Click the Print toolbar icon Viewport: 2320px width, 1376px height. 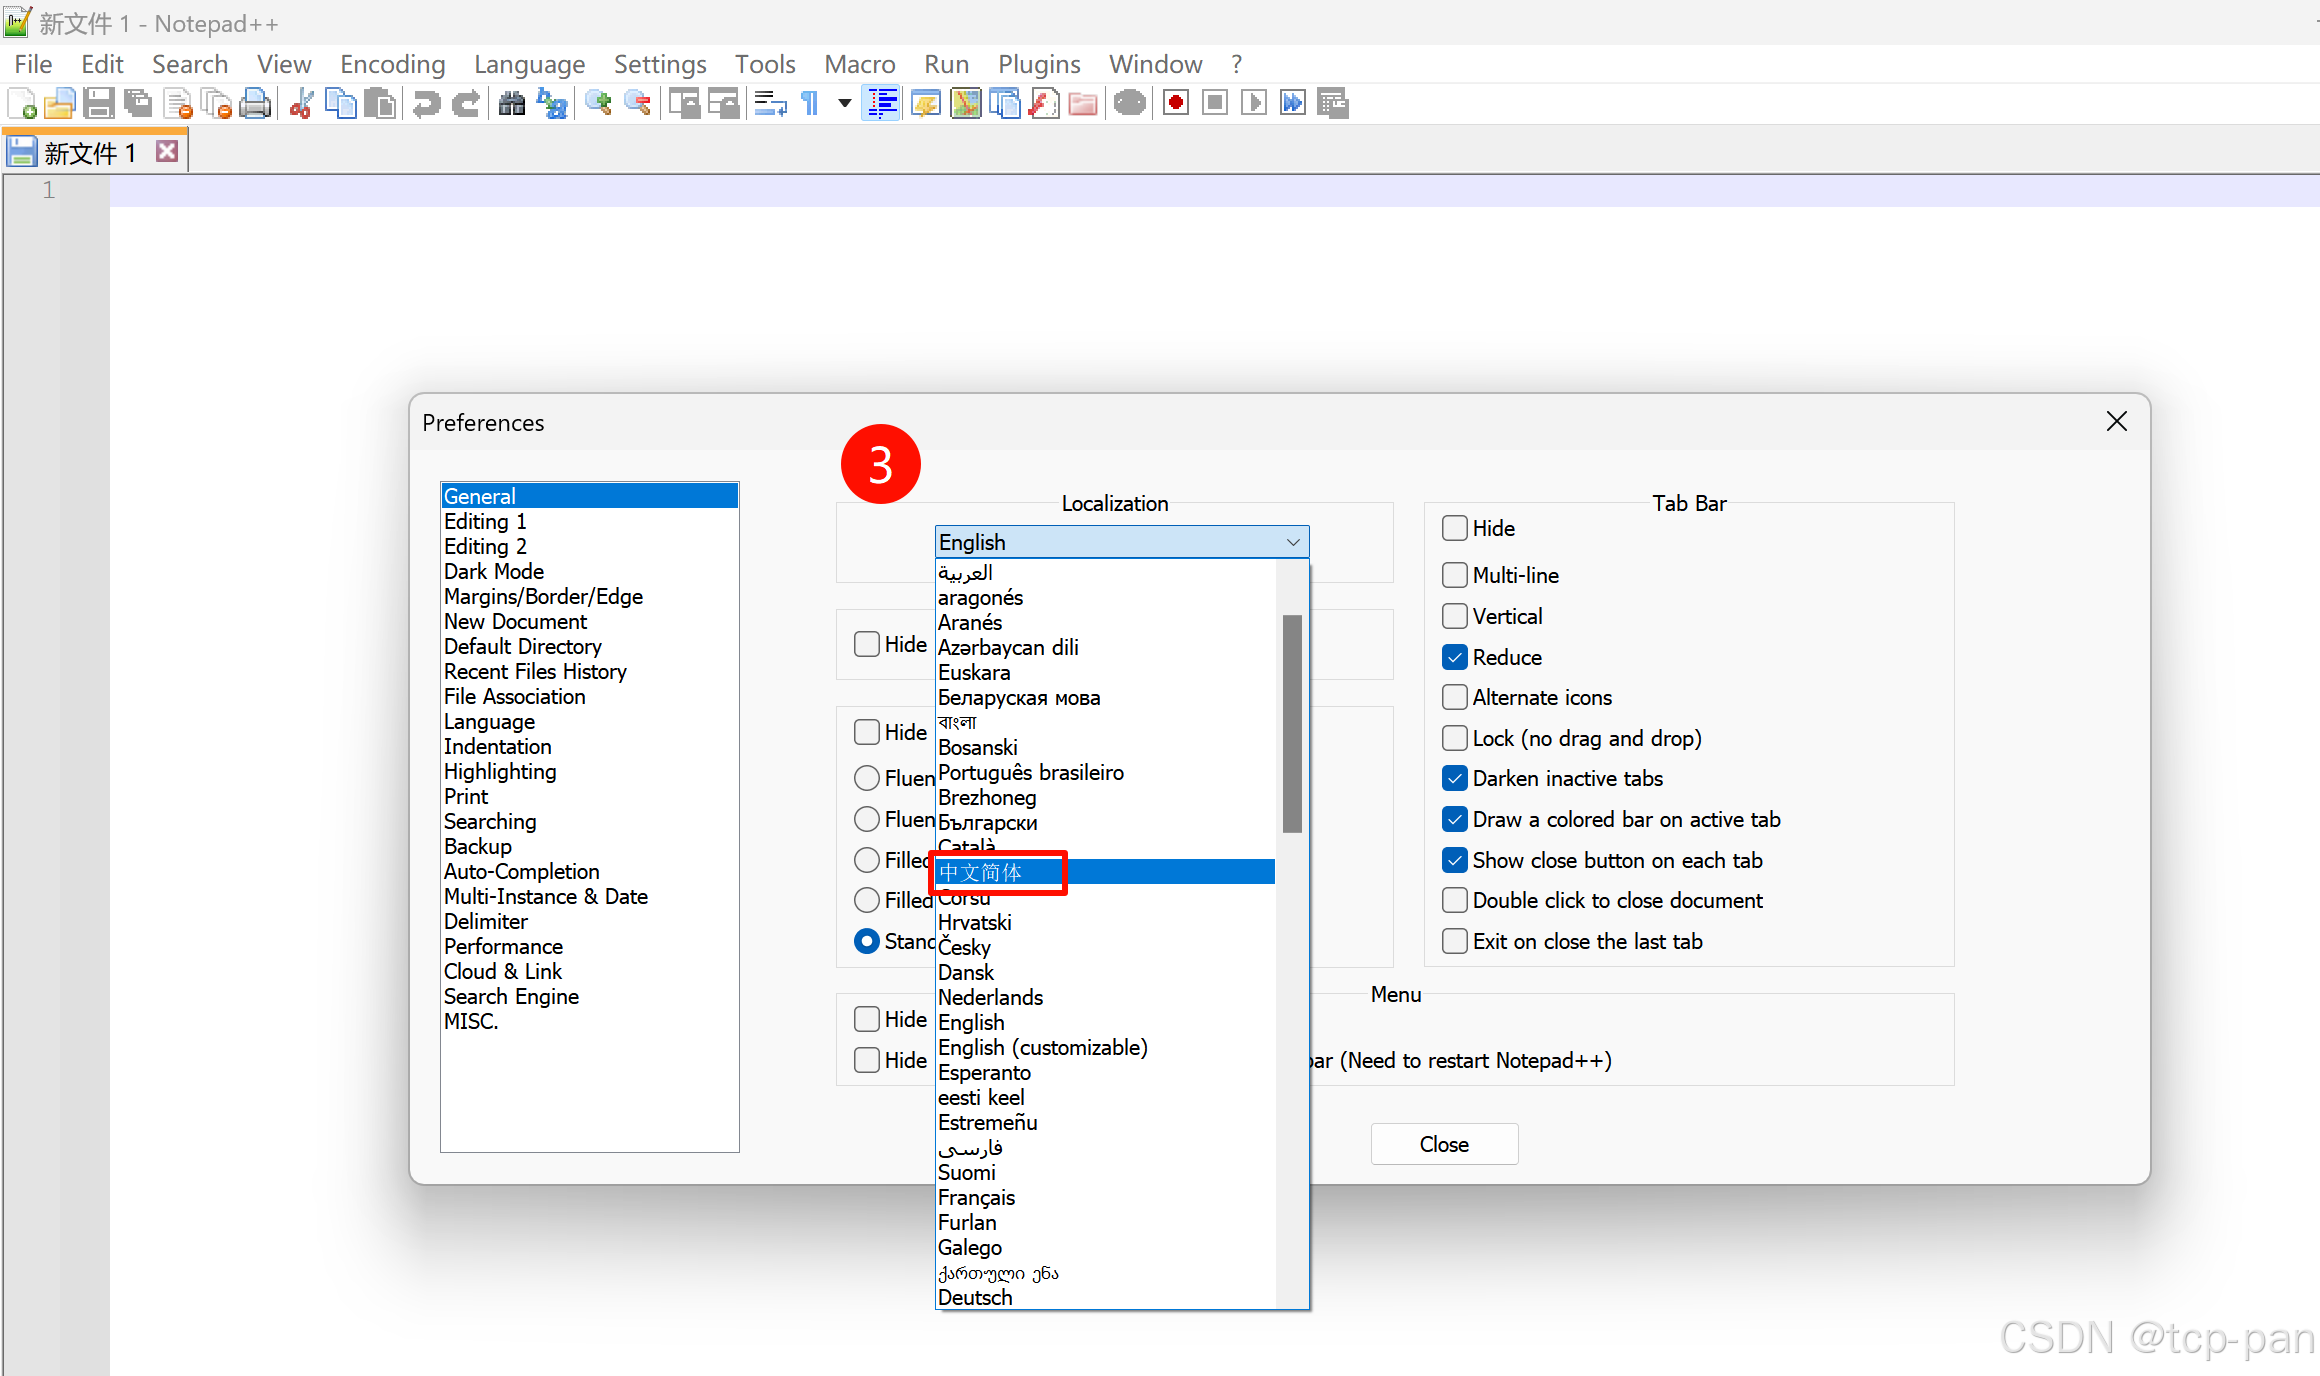[256, 103]
